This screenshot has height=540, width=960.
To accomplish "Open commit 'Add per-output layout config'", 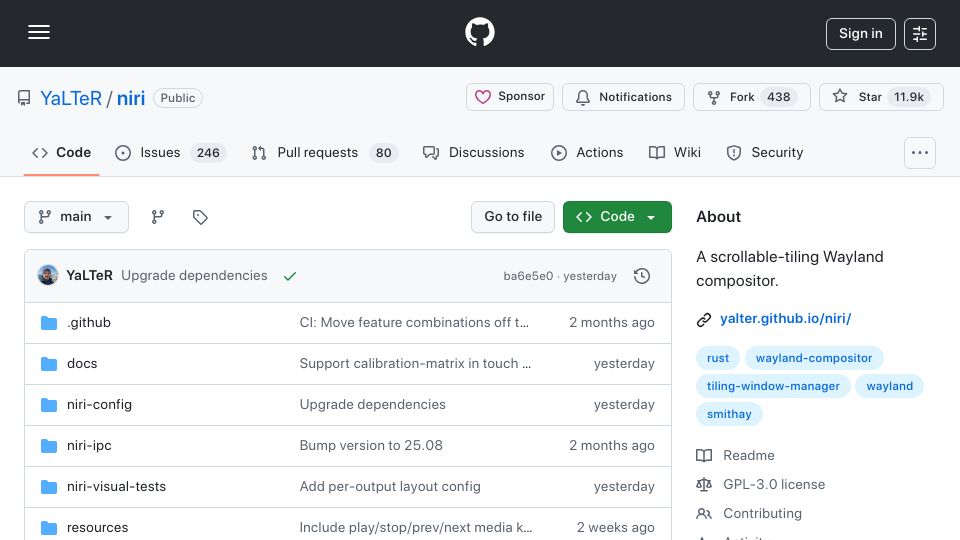I will (390, 487).
